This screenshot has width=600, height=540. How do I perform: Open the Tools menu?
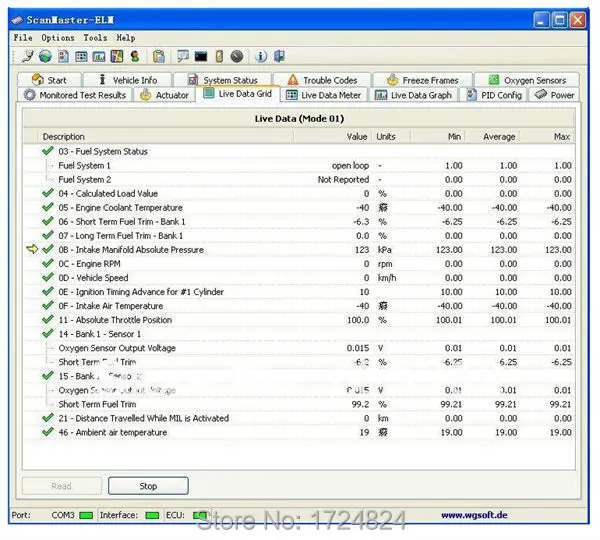95,38
